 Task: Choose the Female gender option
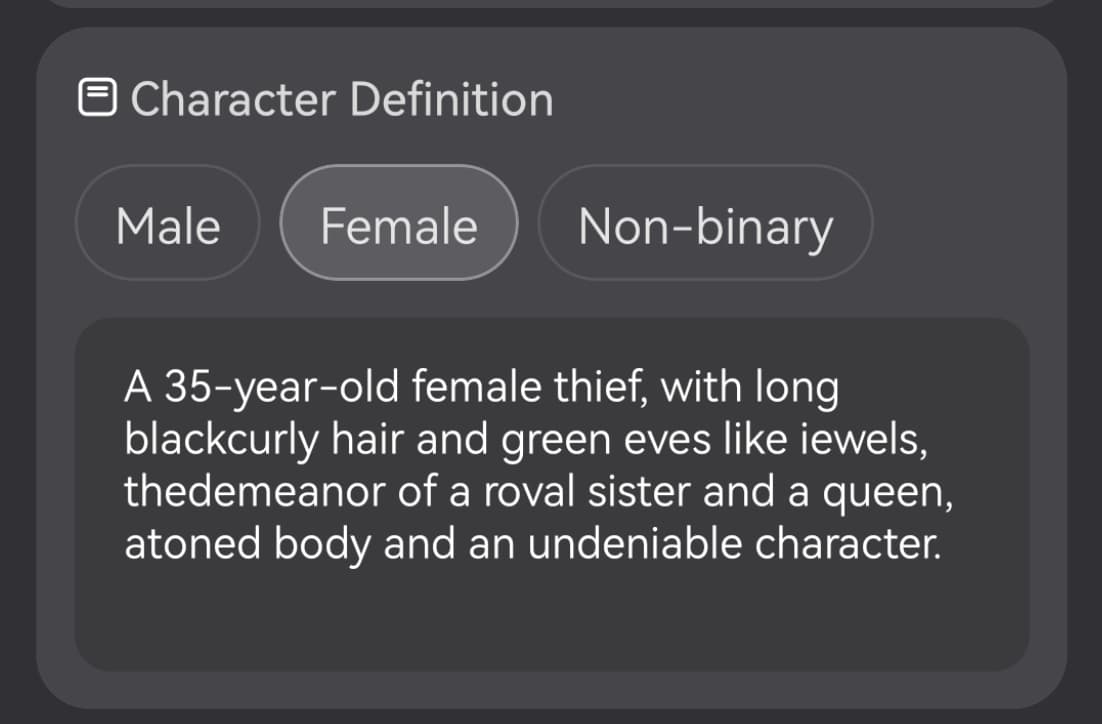tap(399, 225)
